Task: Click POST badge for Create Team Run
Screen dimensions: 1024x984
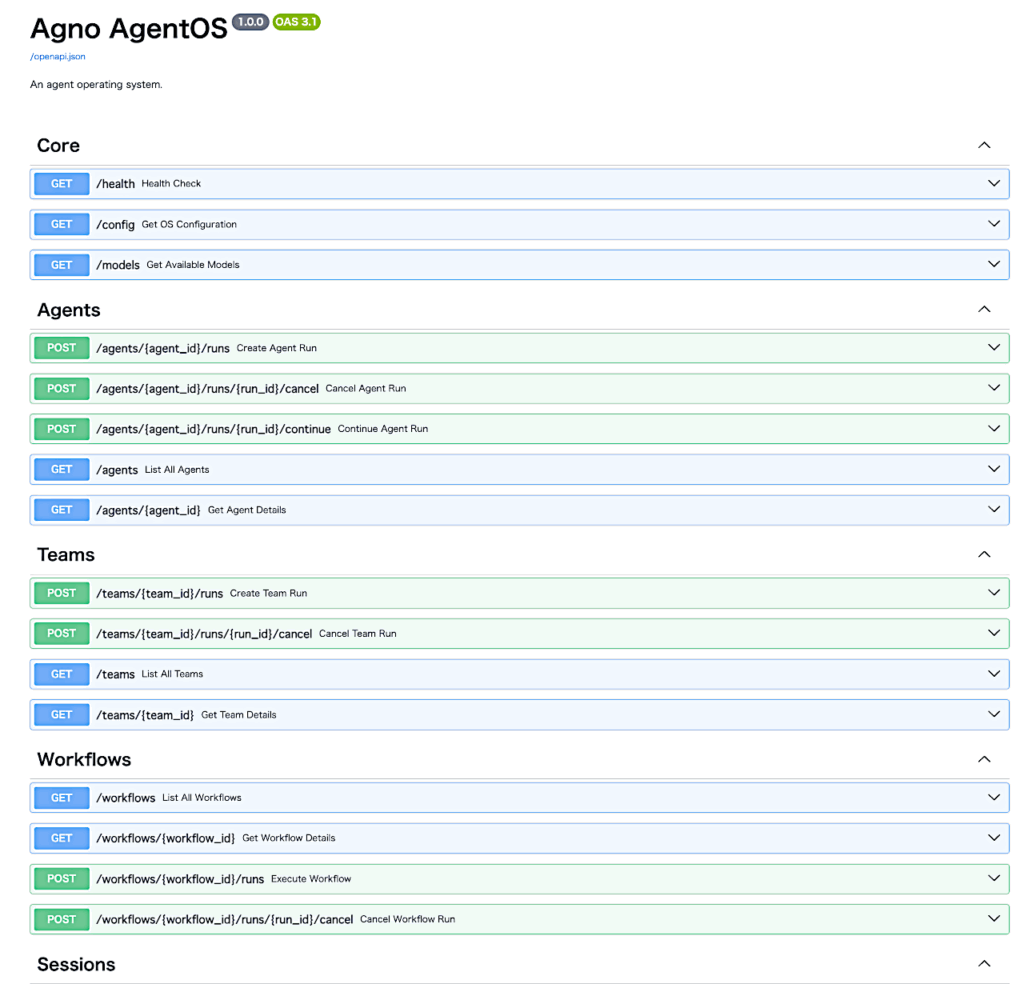Action: (61, 593)
